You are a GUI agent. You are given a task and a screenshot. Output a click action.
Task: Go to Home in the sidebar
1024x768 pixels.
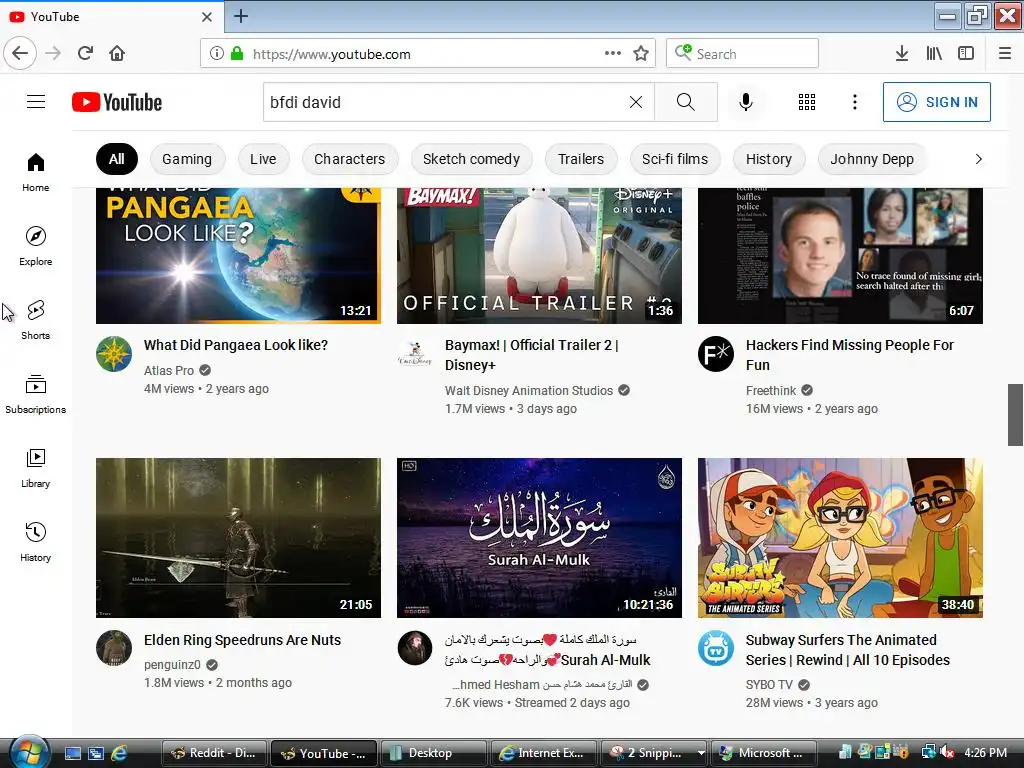(36, 172)
